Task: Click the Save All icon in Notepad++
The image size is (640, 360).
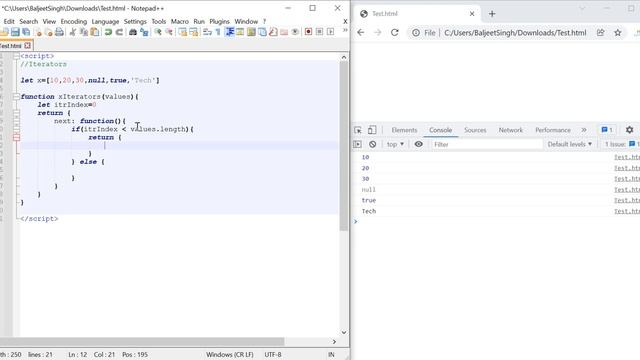Action: coord(26,32)
